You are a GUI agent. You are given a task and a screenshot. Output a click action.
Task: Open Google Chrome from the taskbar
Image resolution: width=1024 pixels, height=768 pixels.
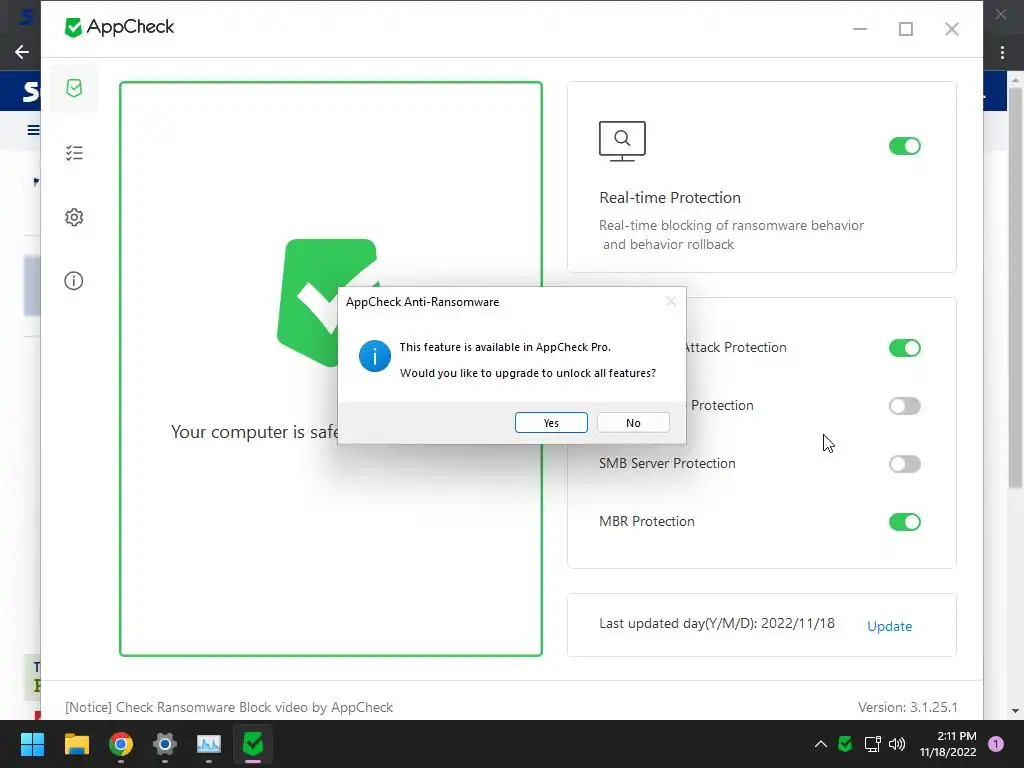pyautogui.click(x=121, y=744)
